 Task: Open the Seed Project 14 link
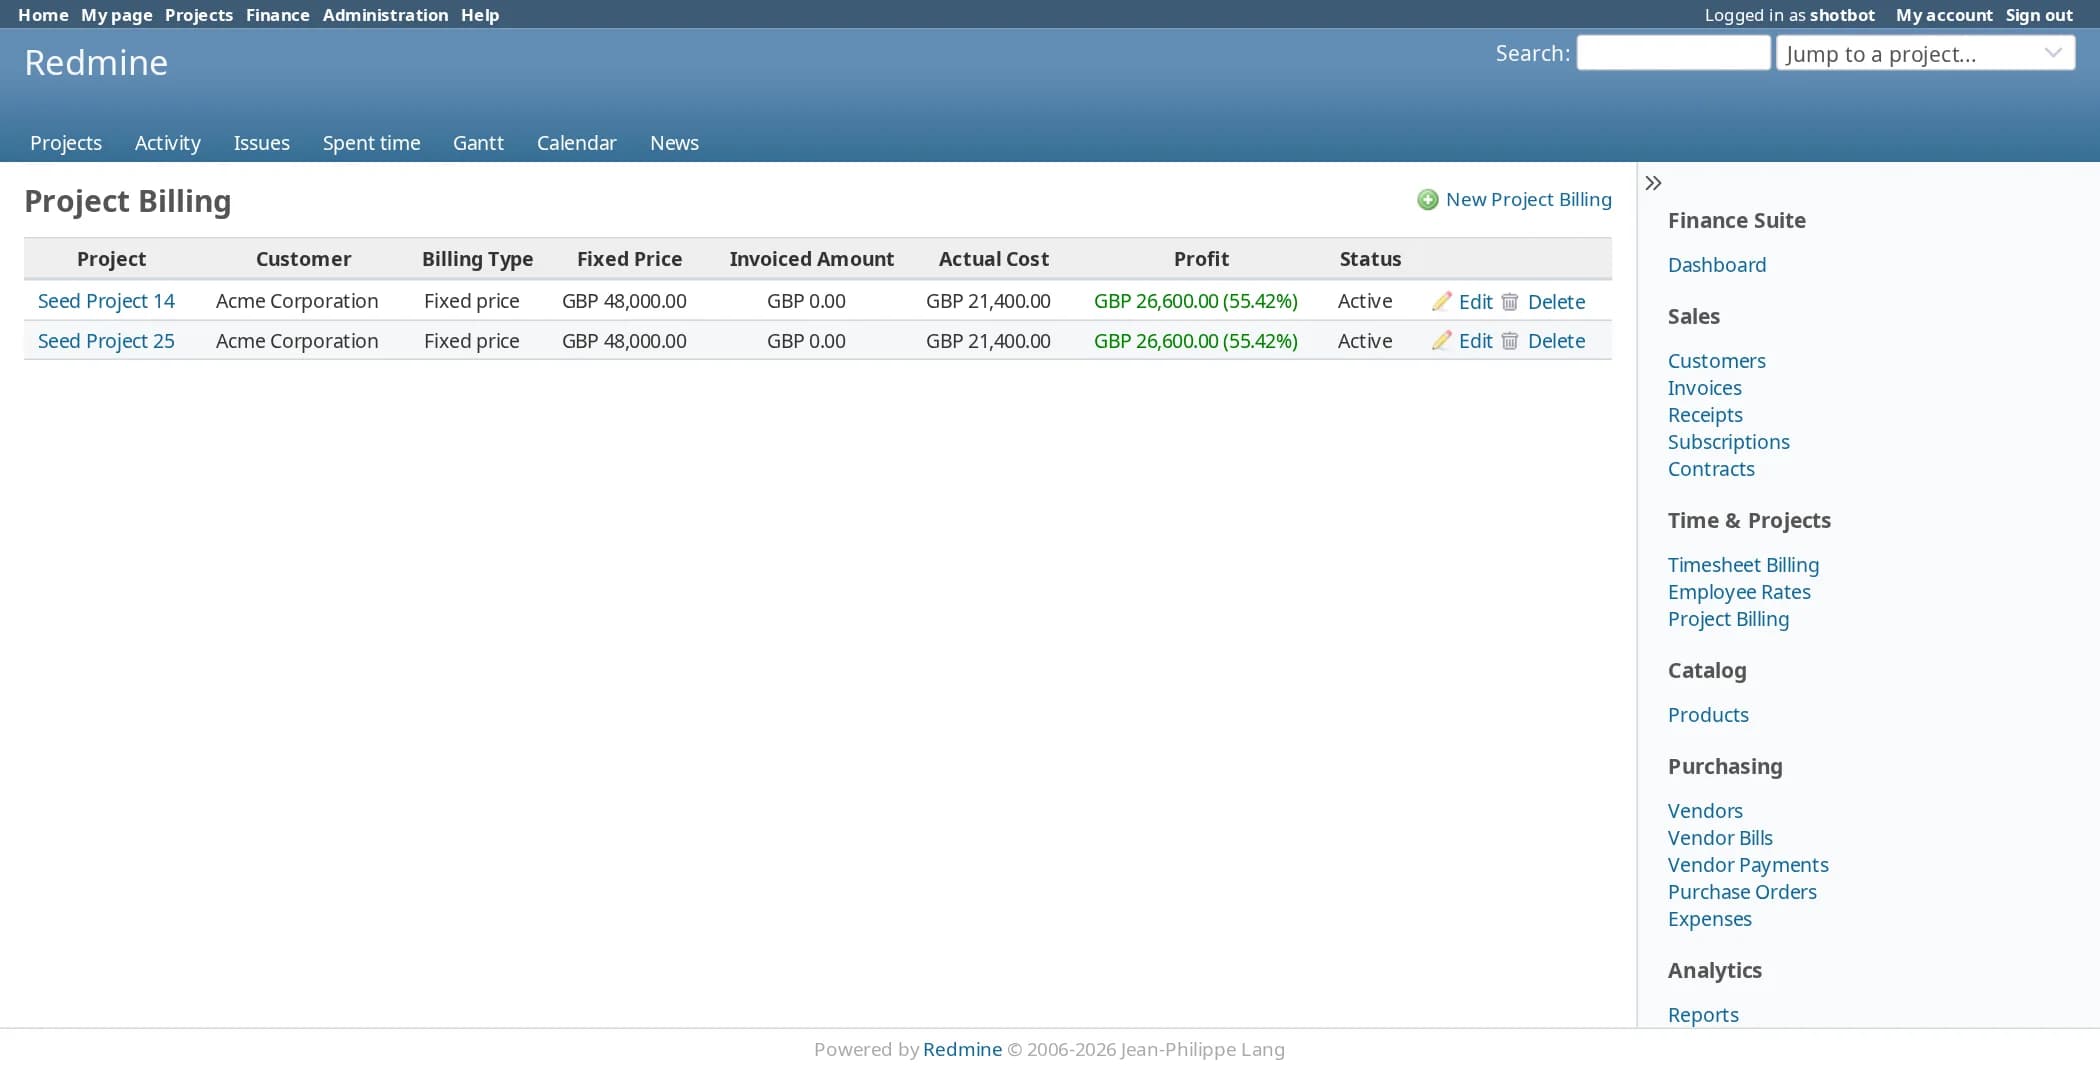pos(106,301)
